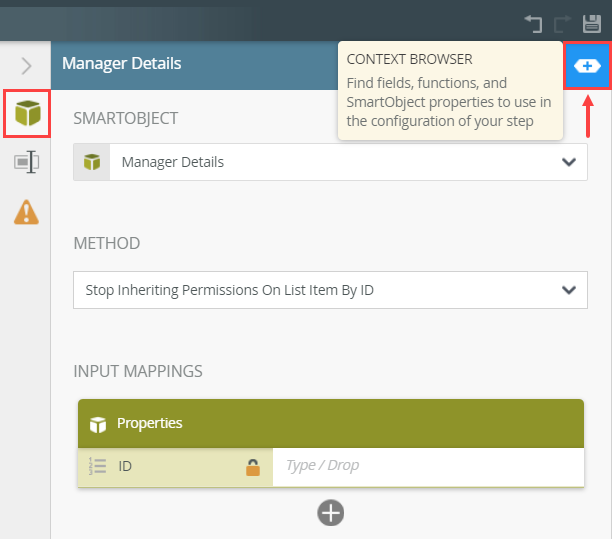Toggle the lock icon on the ID property

[x=254, y=466]
